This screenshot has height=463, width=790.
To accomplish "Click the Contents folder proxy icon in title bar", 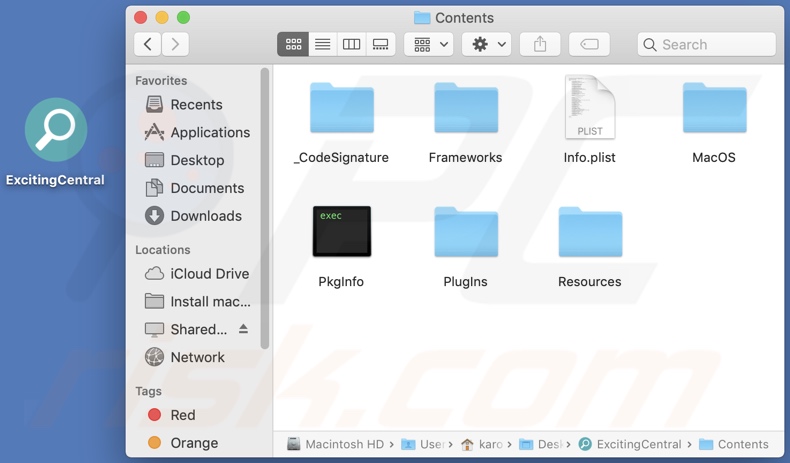I will point(422,18).
